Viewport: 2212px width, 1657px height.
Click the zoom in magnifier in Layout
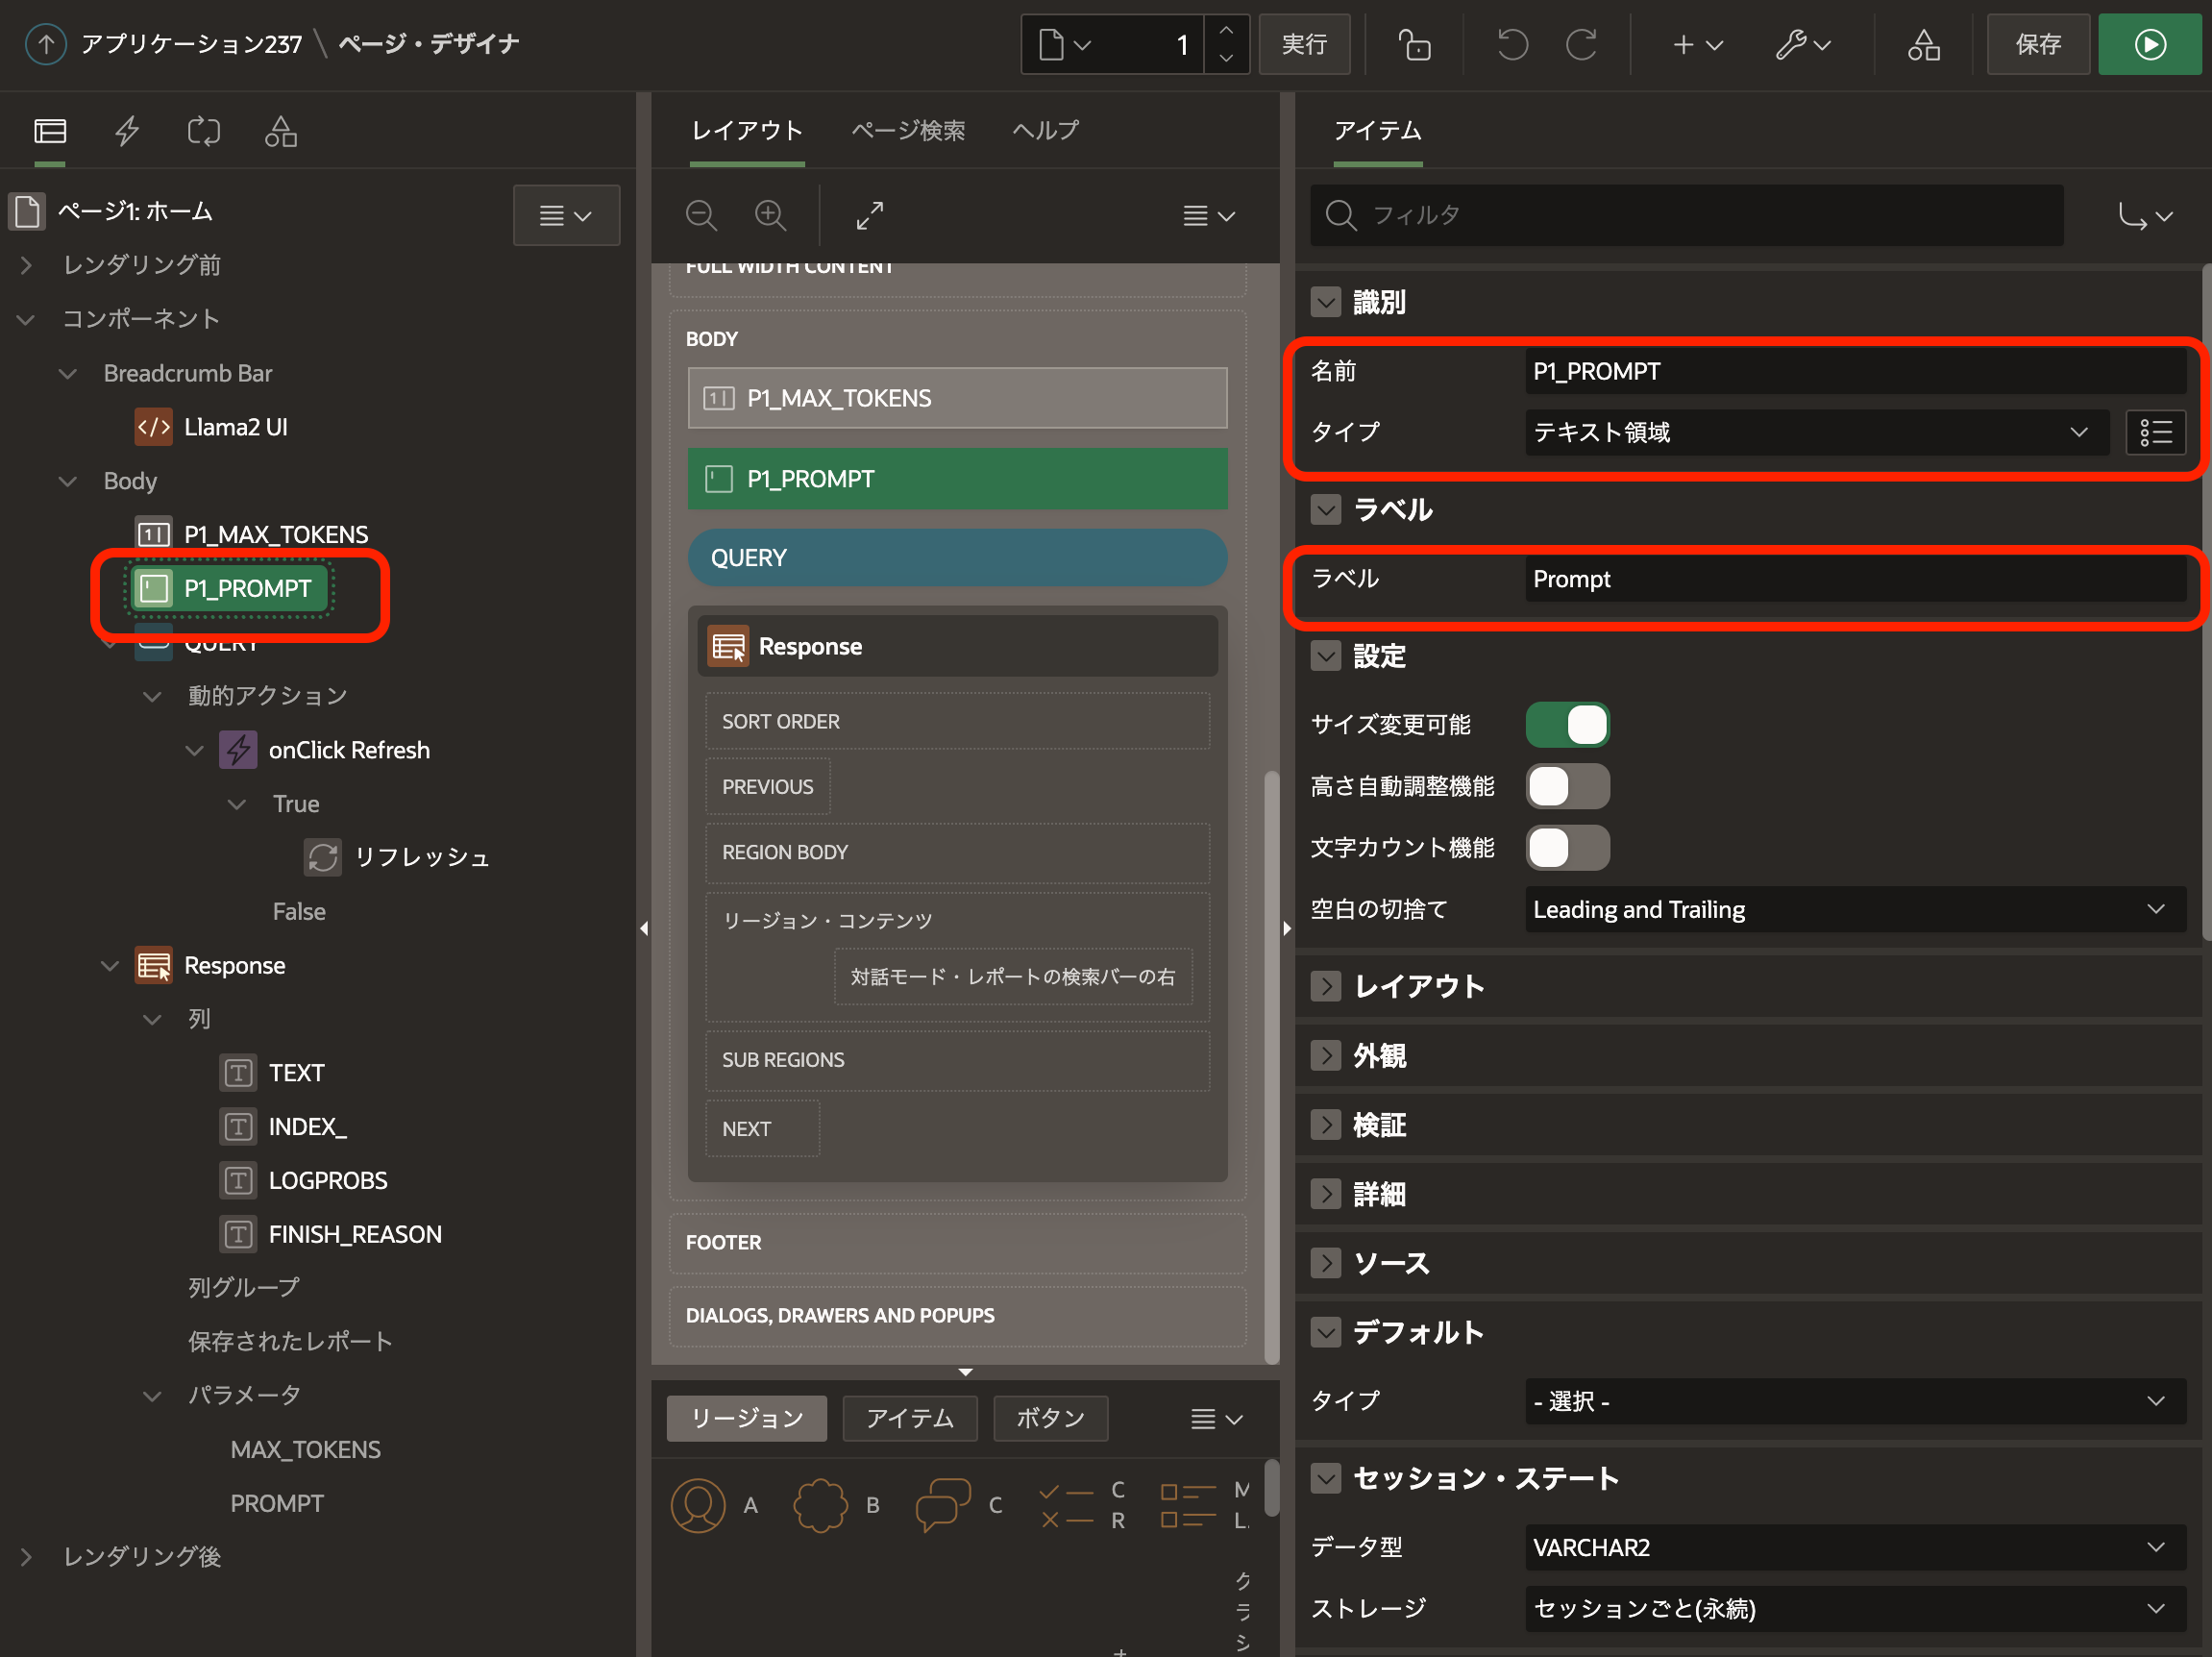click(x=770, y=215)
